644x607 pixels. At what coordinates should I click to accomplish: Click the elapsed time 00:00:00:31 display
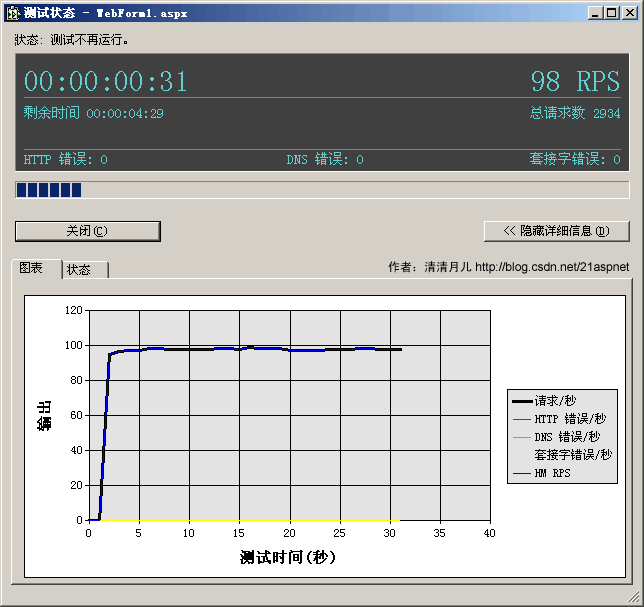[x=106, y=81]
